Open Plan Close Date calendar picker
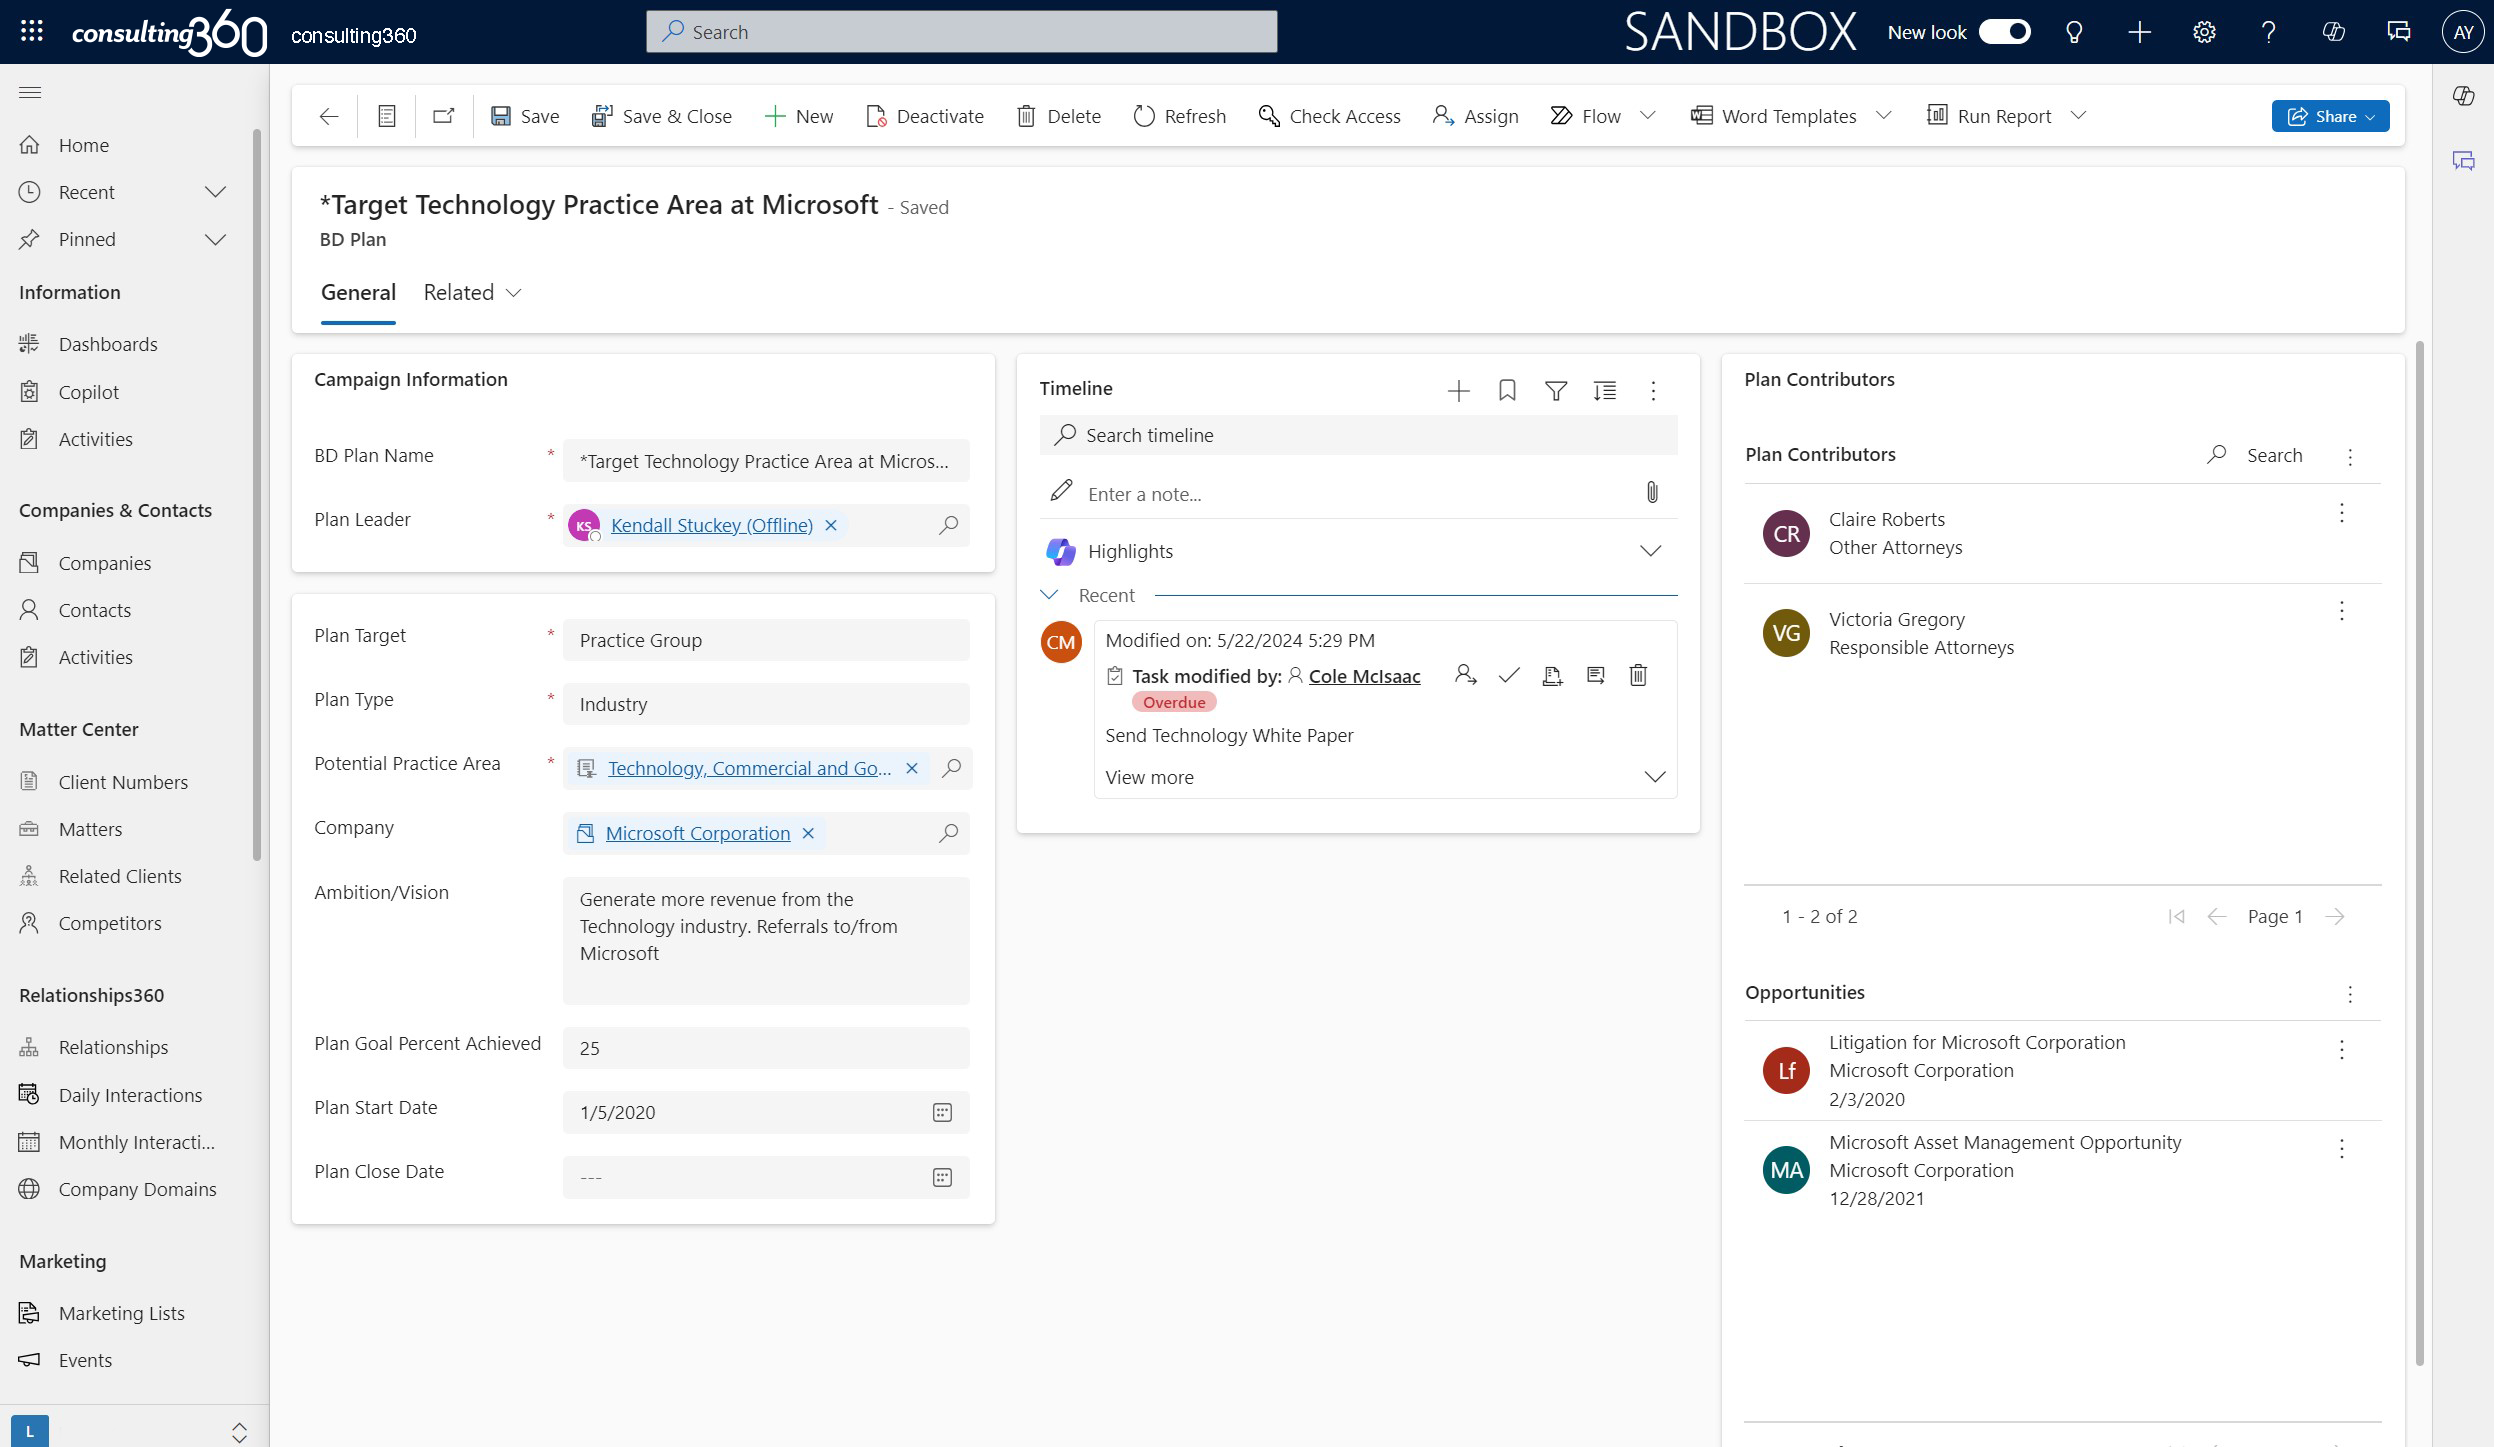This screenshot has height=1447, width=2494. click(942, 1177)
